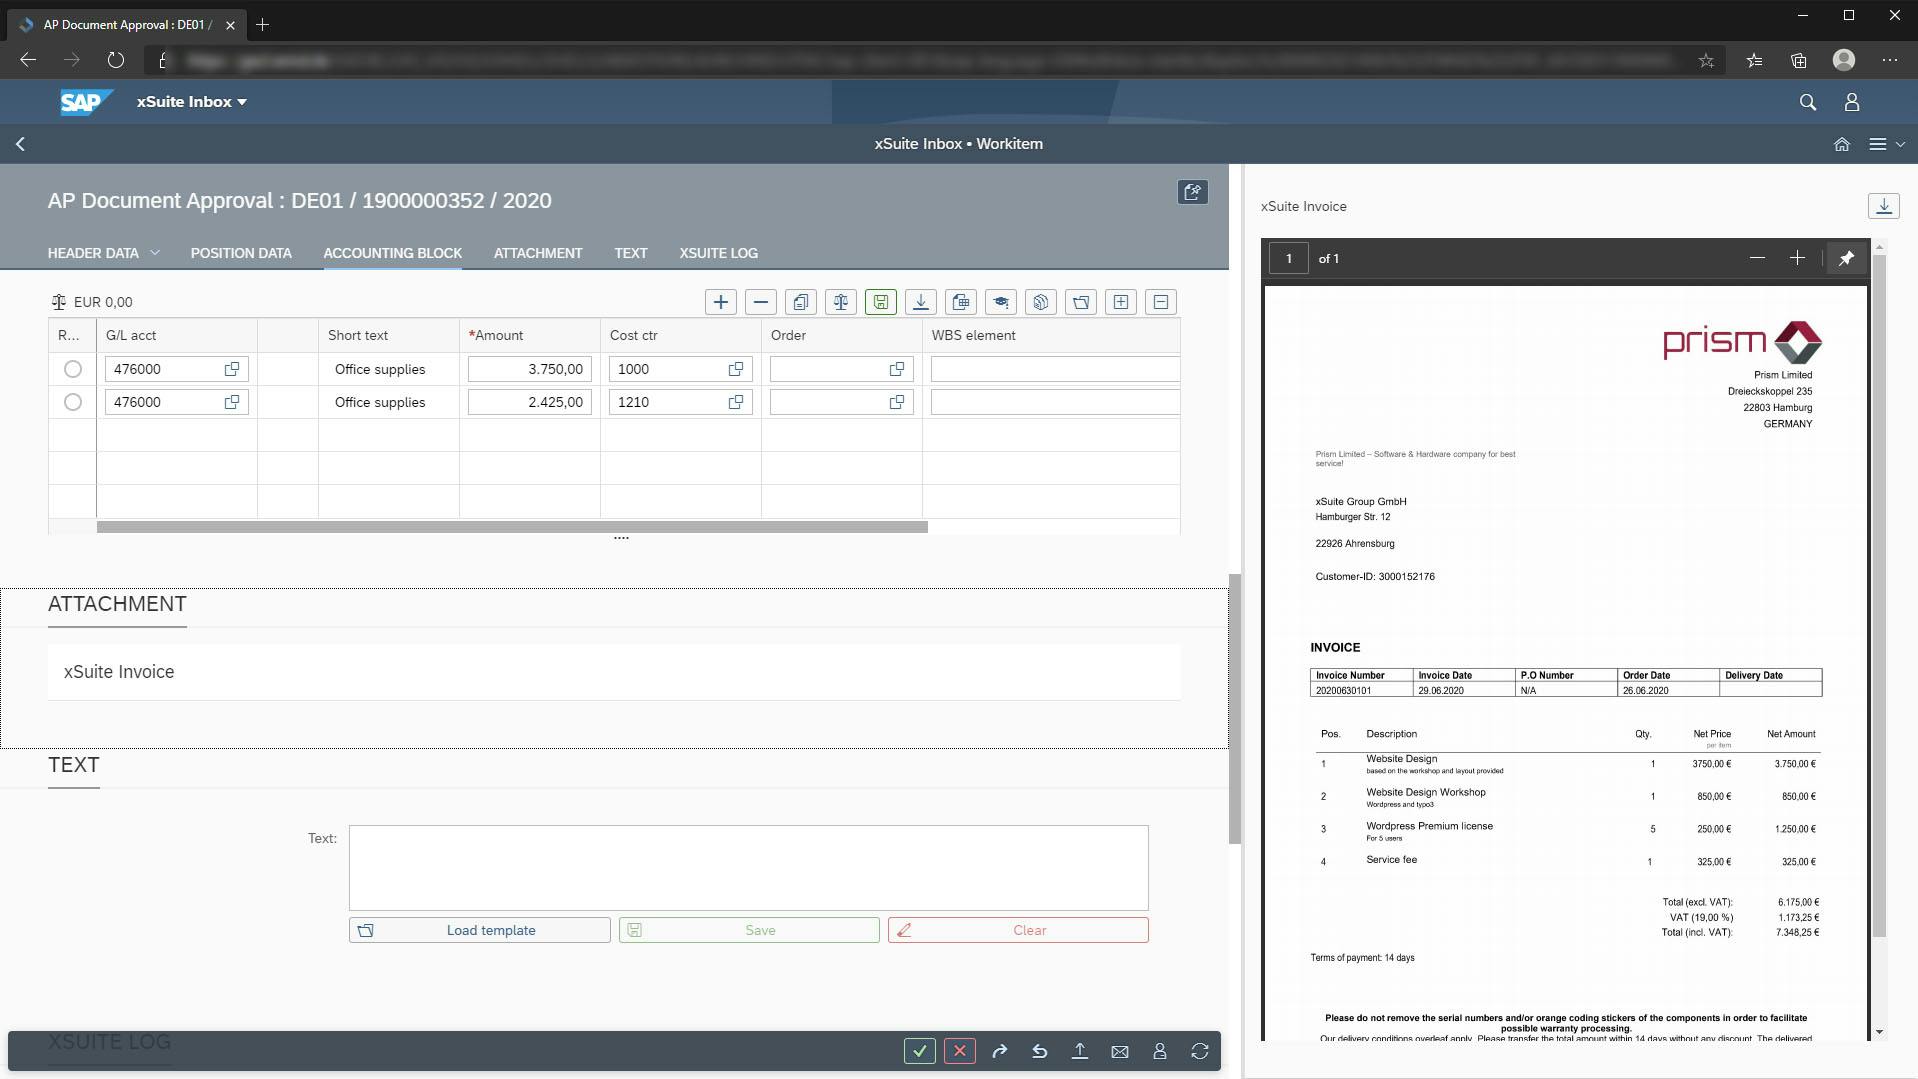Clear the text with the Clear button
The height and width of the screenshot is (1079, 1918).
pyautogui.click(x=1017, y=929)
